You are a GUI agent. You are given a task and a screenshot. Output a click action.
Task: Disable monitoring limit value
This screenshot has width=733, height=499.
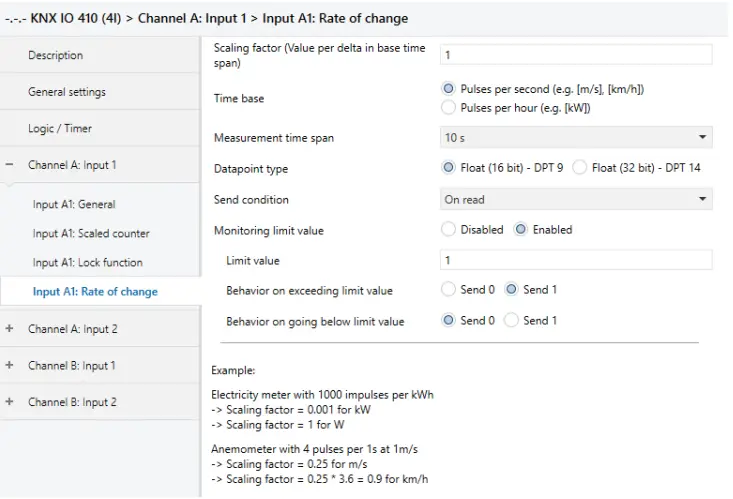(x=449, y=229)
